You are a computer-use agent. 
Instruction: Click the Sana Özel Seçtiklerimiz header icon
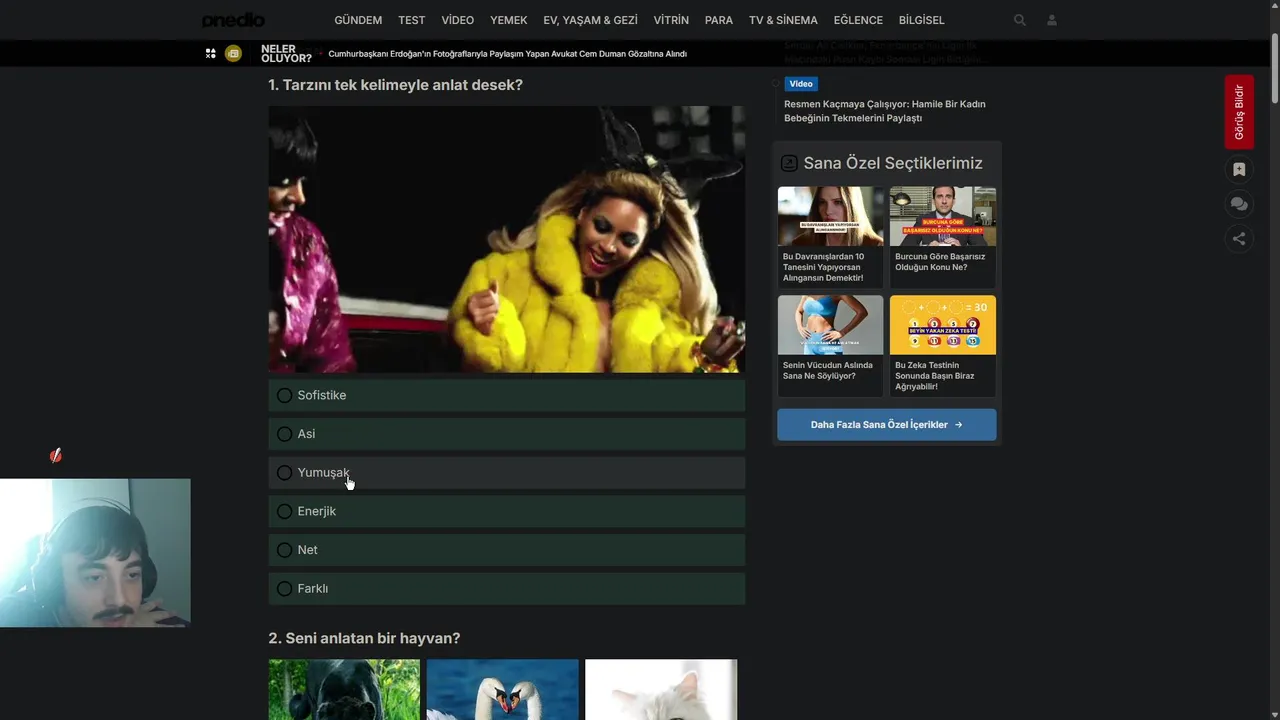tap(789, 163)
